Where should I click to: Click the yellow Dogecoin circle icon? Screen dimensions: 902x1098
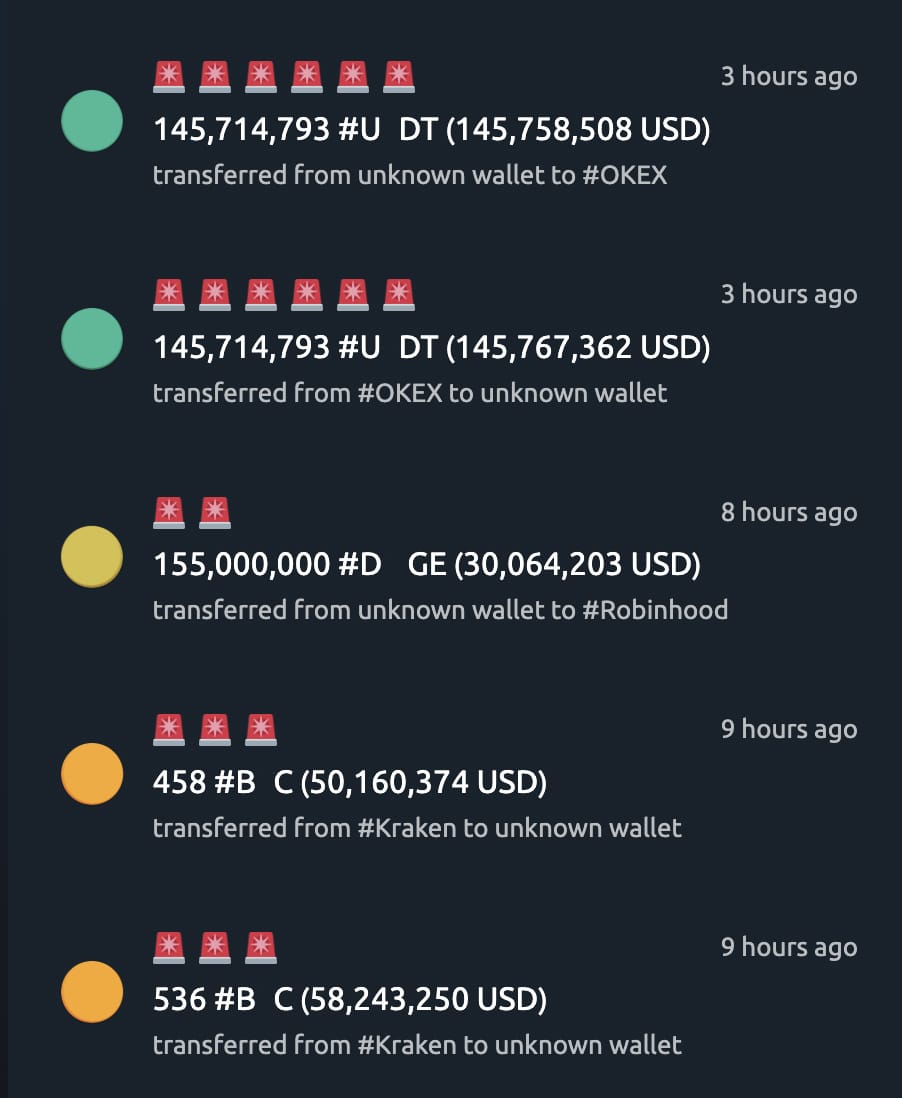[x=92, y=557]
